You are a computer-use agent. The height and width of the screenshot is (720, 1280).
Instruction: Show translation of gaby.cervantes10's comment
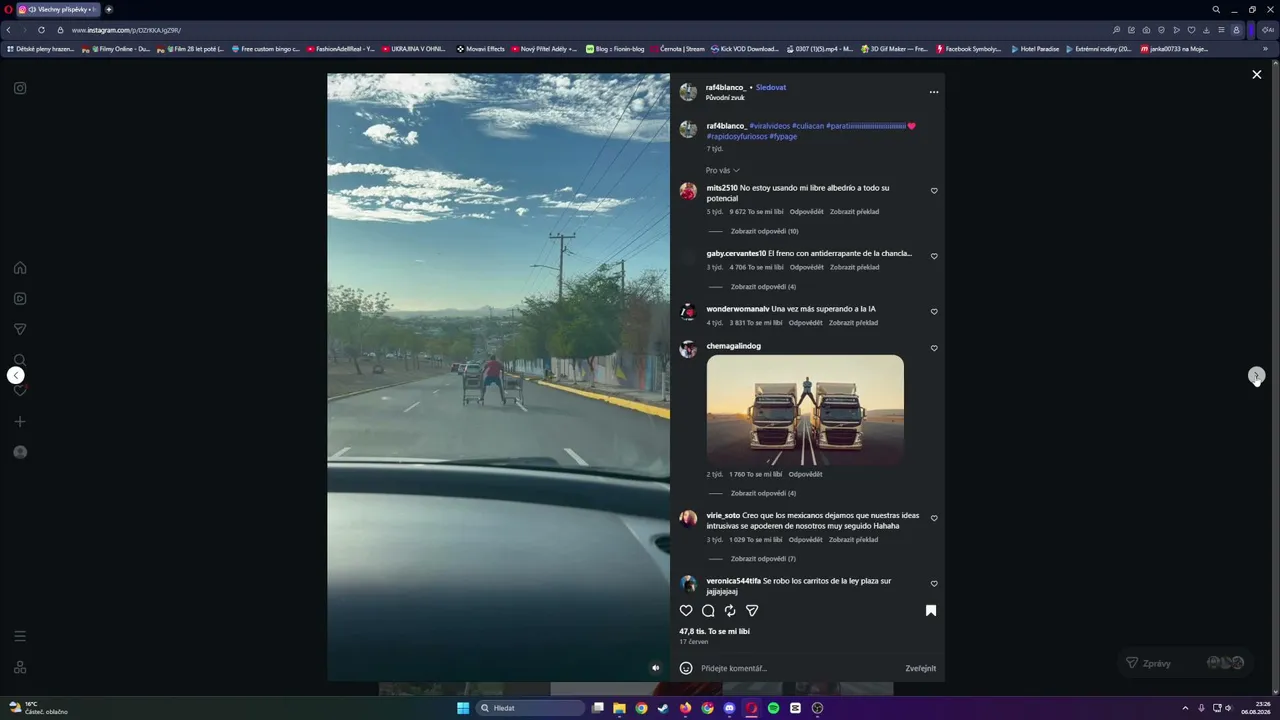[854, 267]
